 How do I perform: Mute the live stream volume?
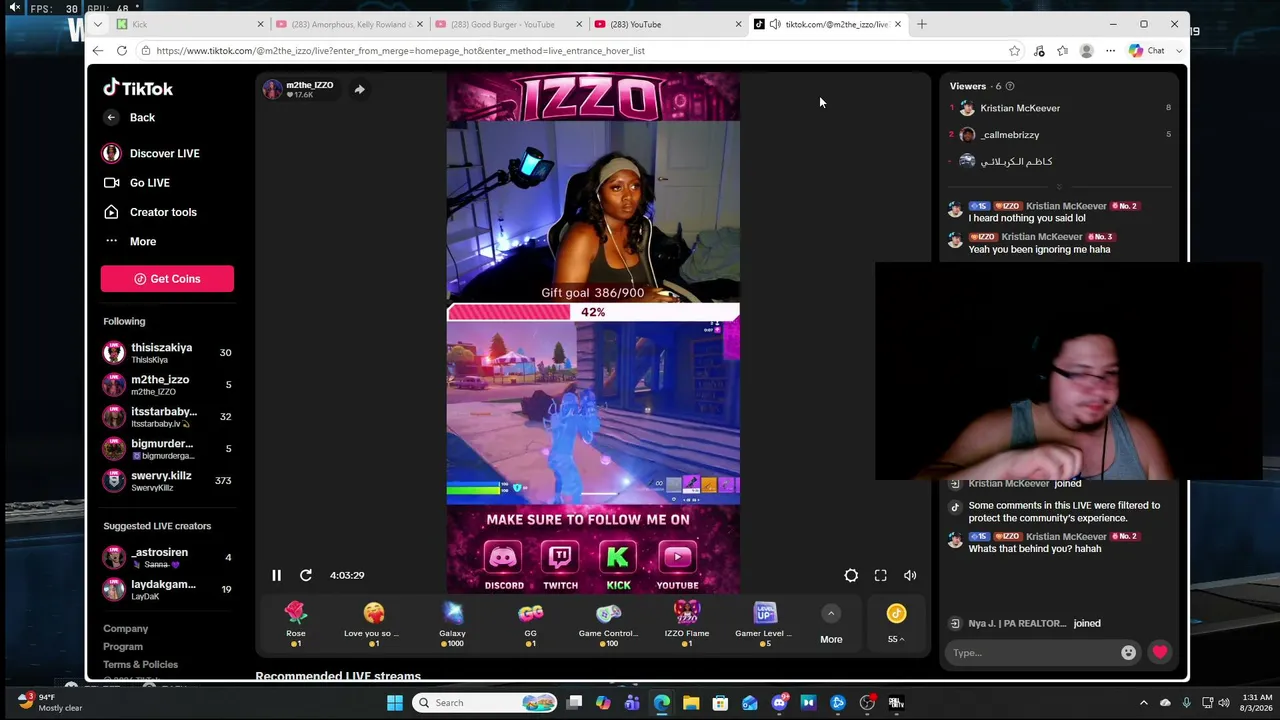[x=910, y=575]
